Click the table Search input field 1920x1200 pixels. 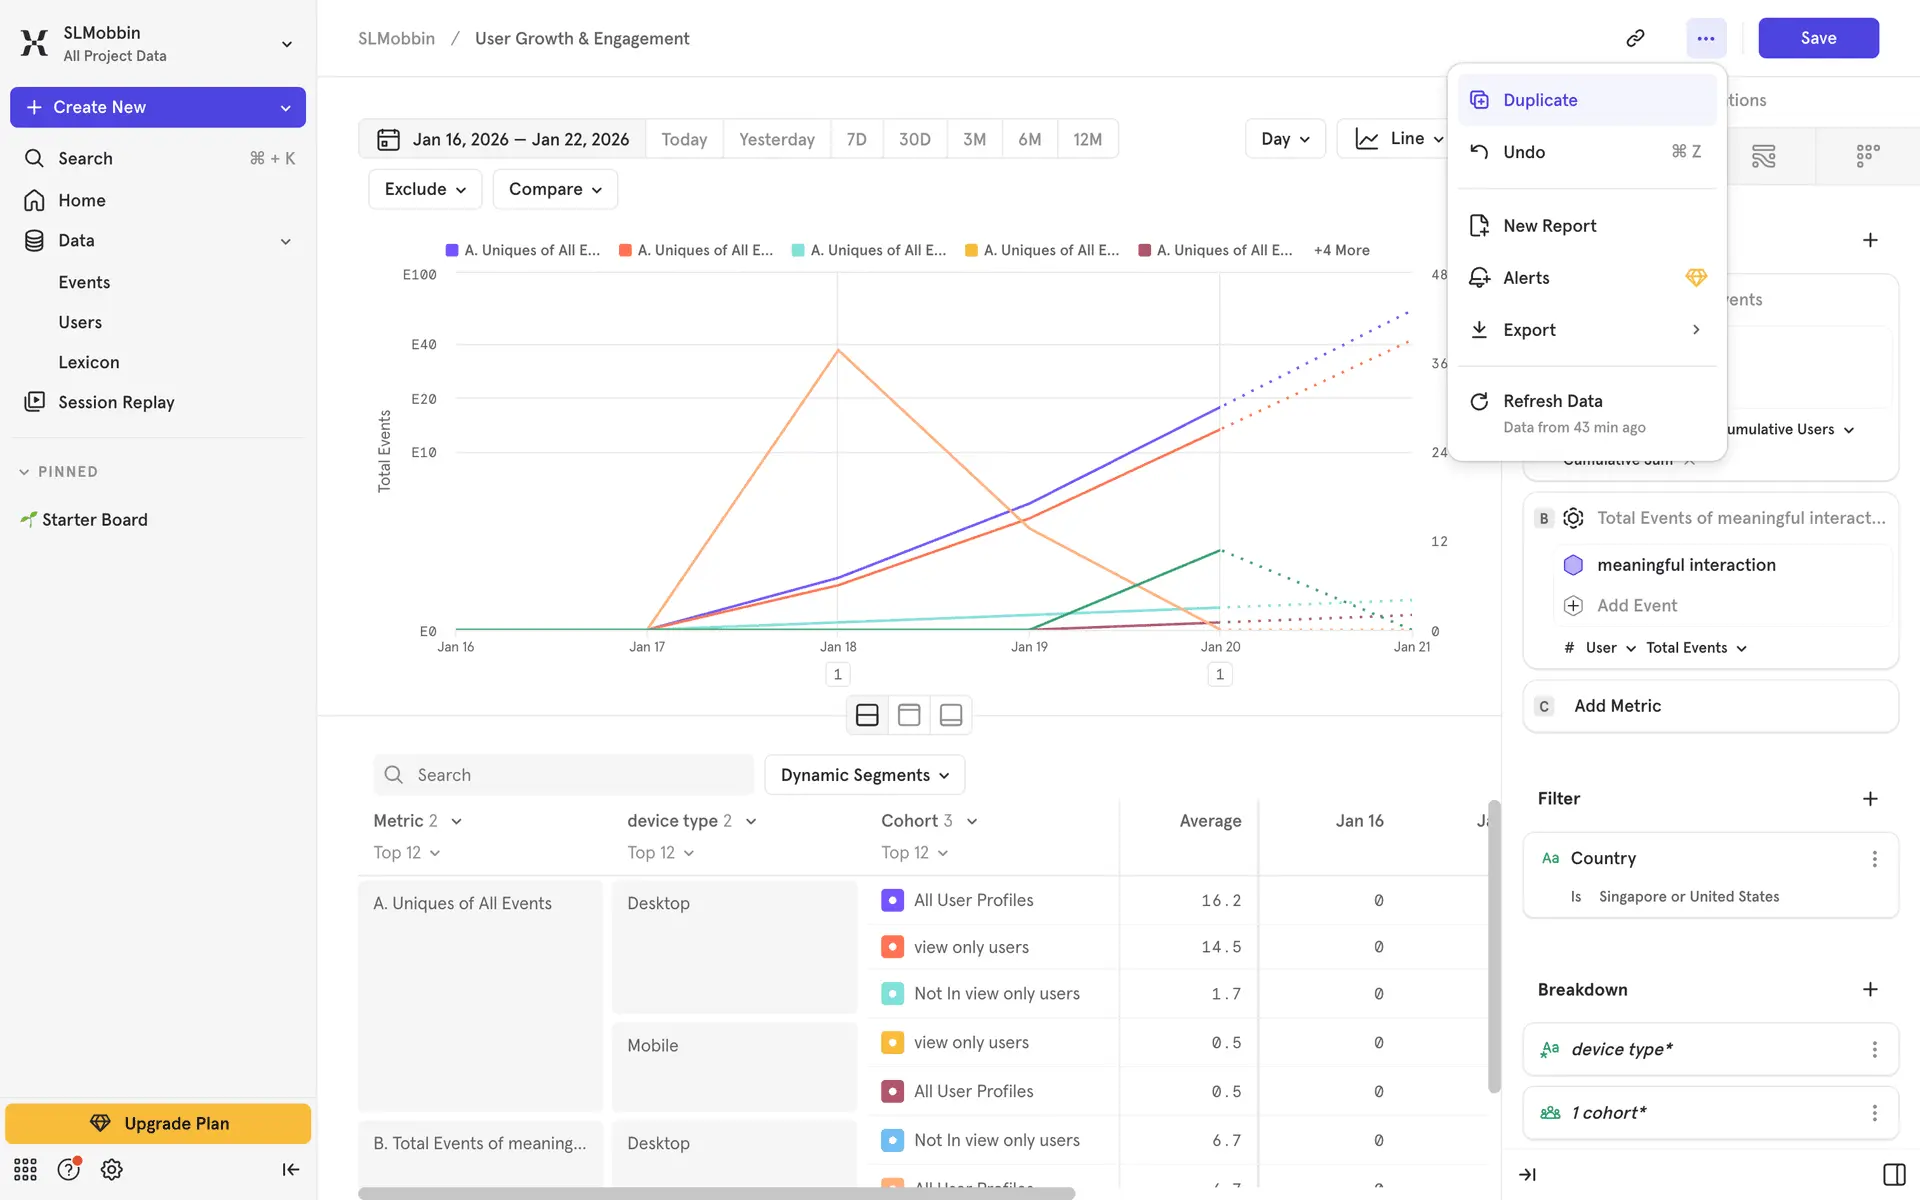575,775
